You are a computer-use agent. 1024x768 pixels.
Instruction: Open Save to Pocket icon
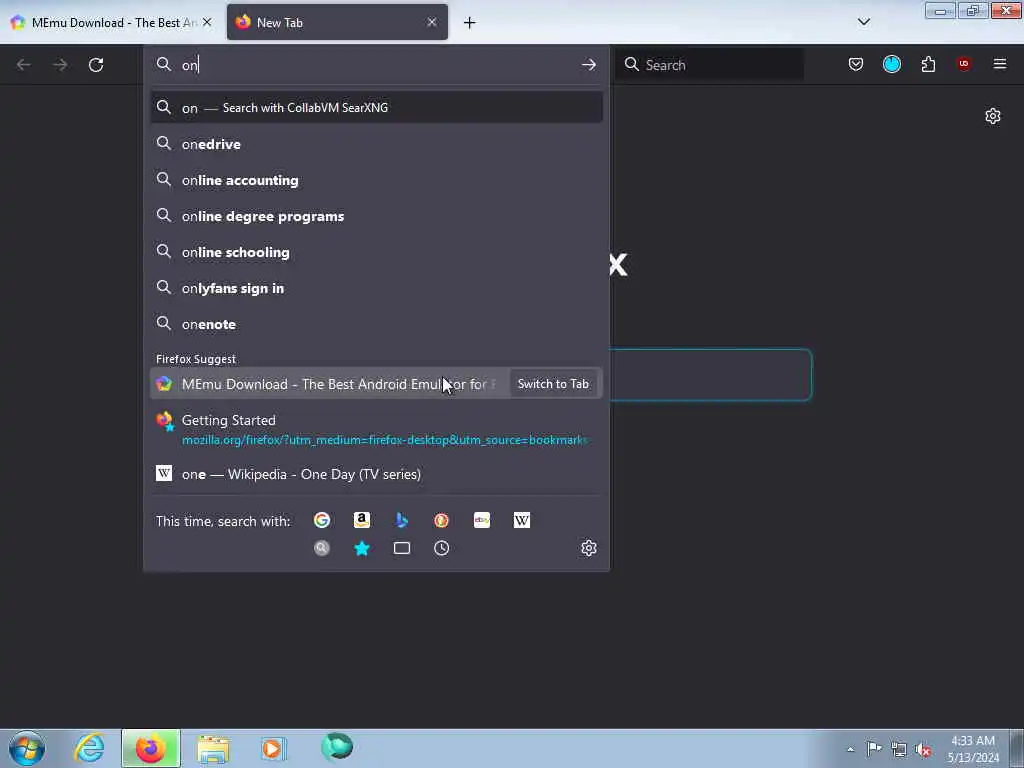point(856,64)
